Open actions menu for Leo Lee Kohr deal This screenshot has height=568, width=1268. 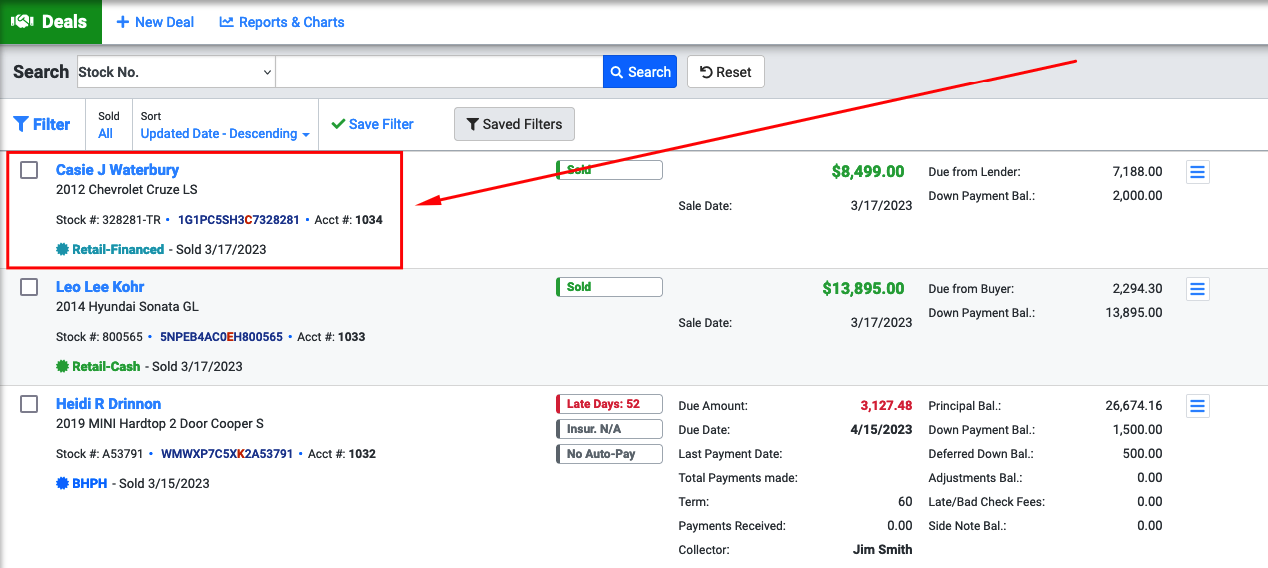(x=1198, y=289)
